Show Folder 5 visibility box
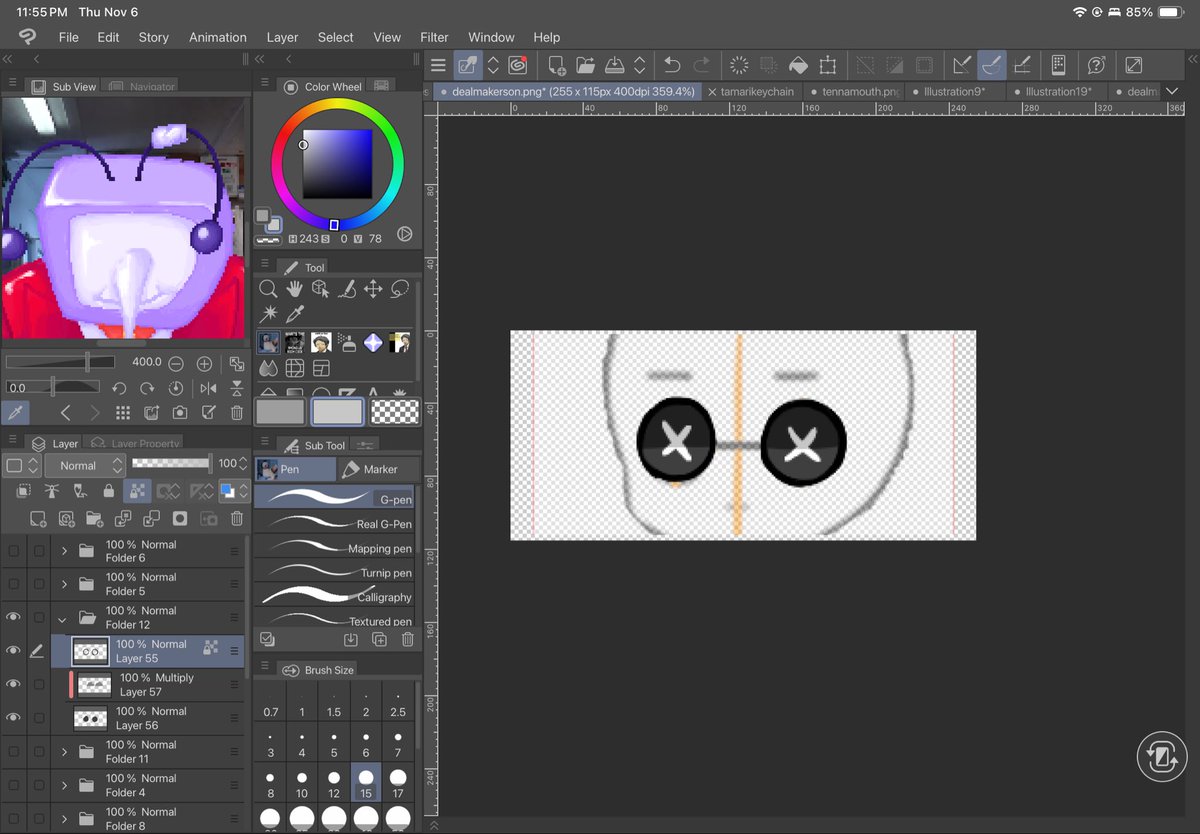This screenshot has height=834, width=1200. click(x=13, y=584)
